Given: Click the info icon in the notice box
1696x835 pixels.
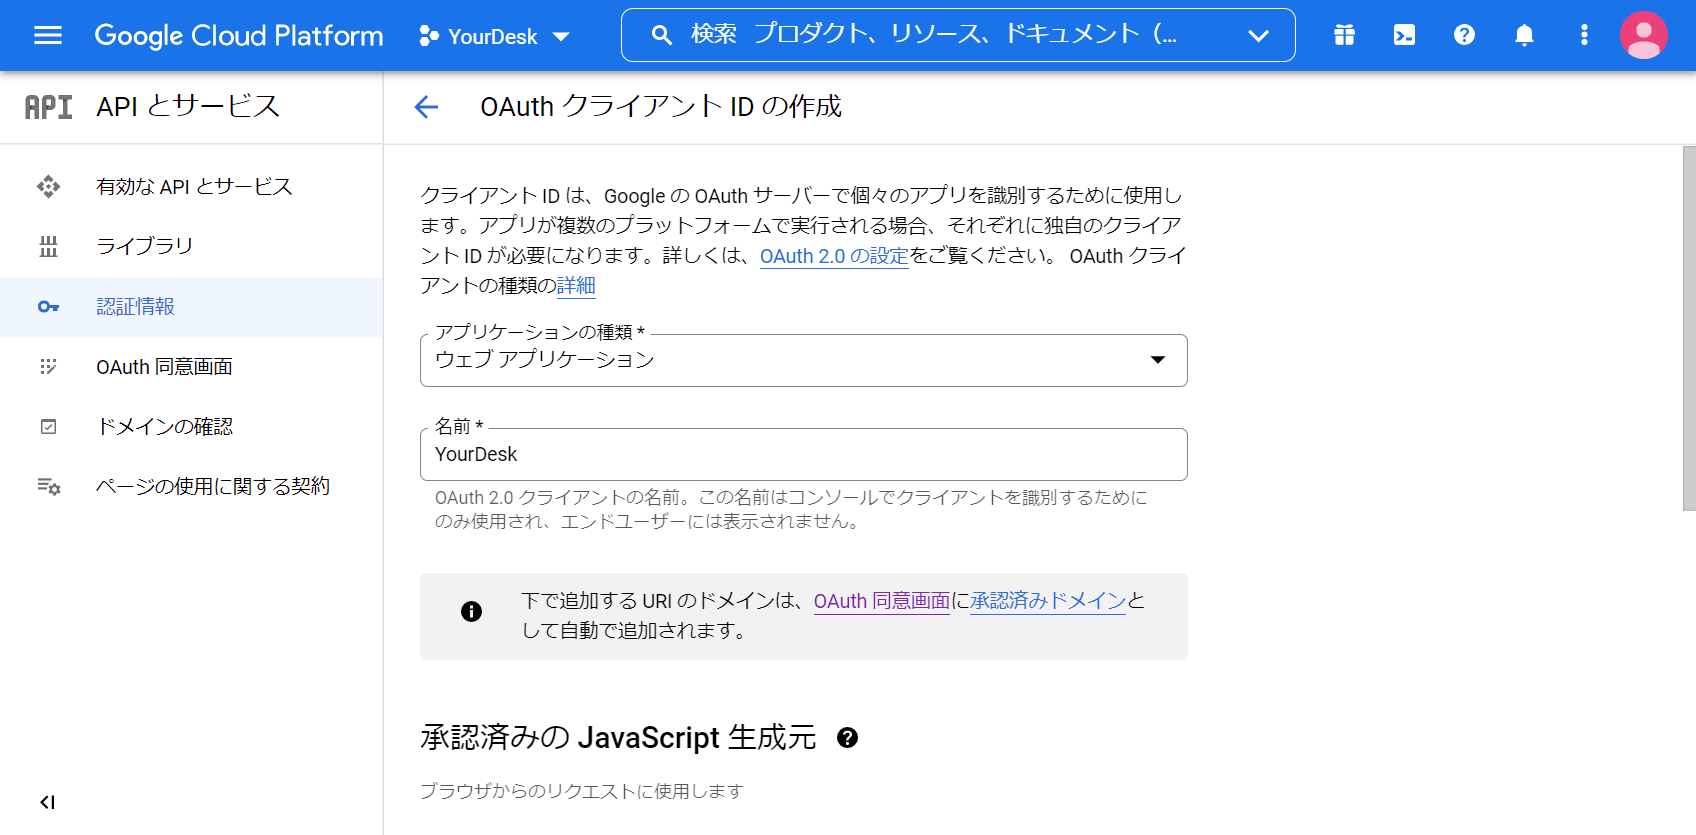Looking at the screenshot, I should (x=471, y=611).
